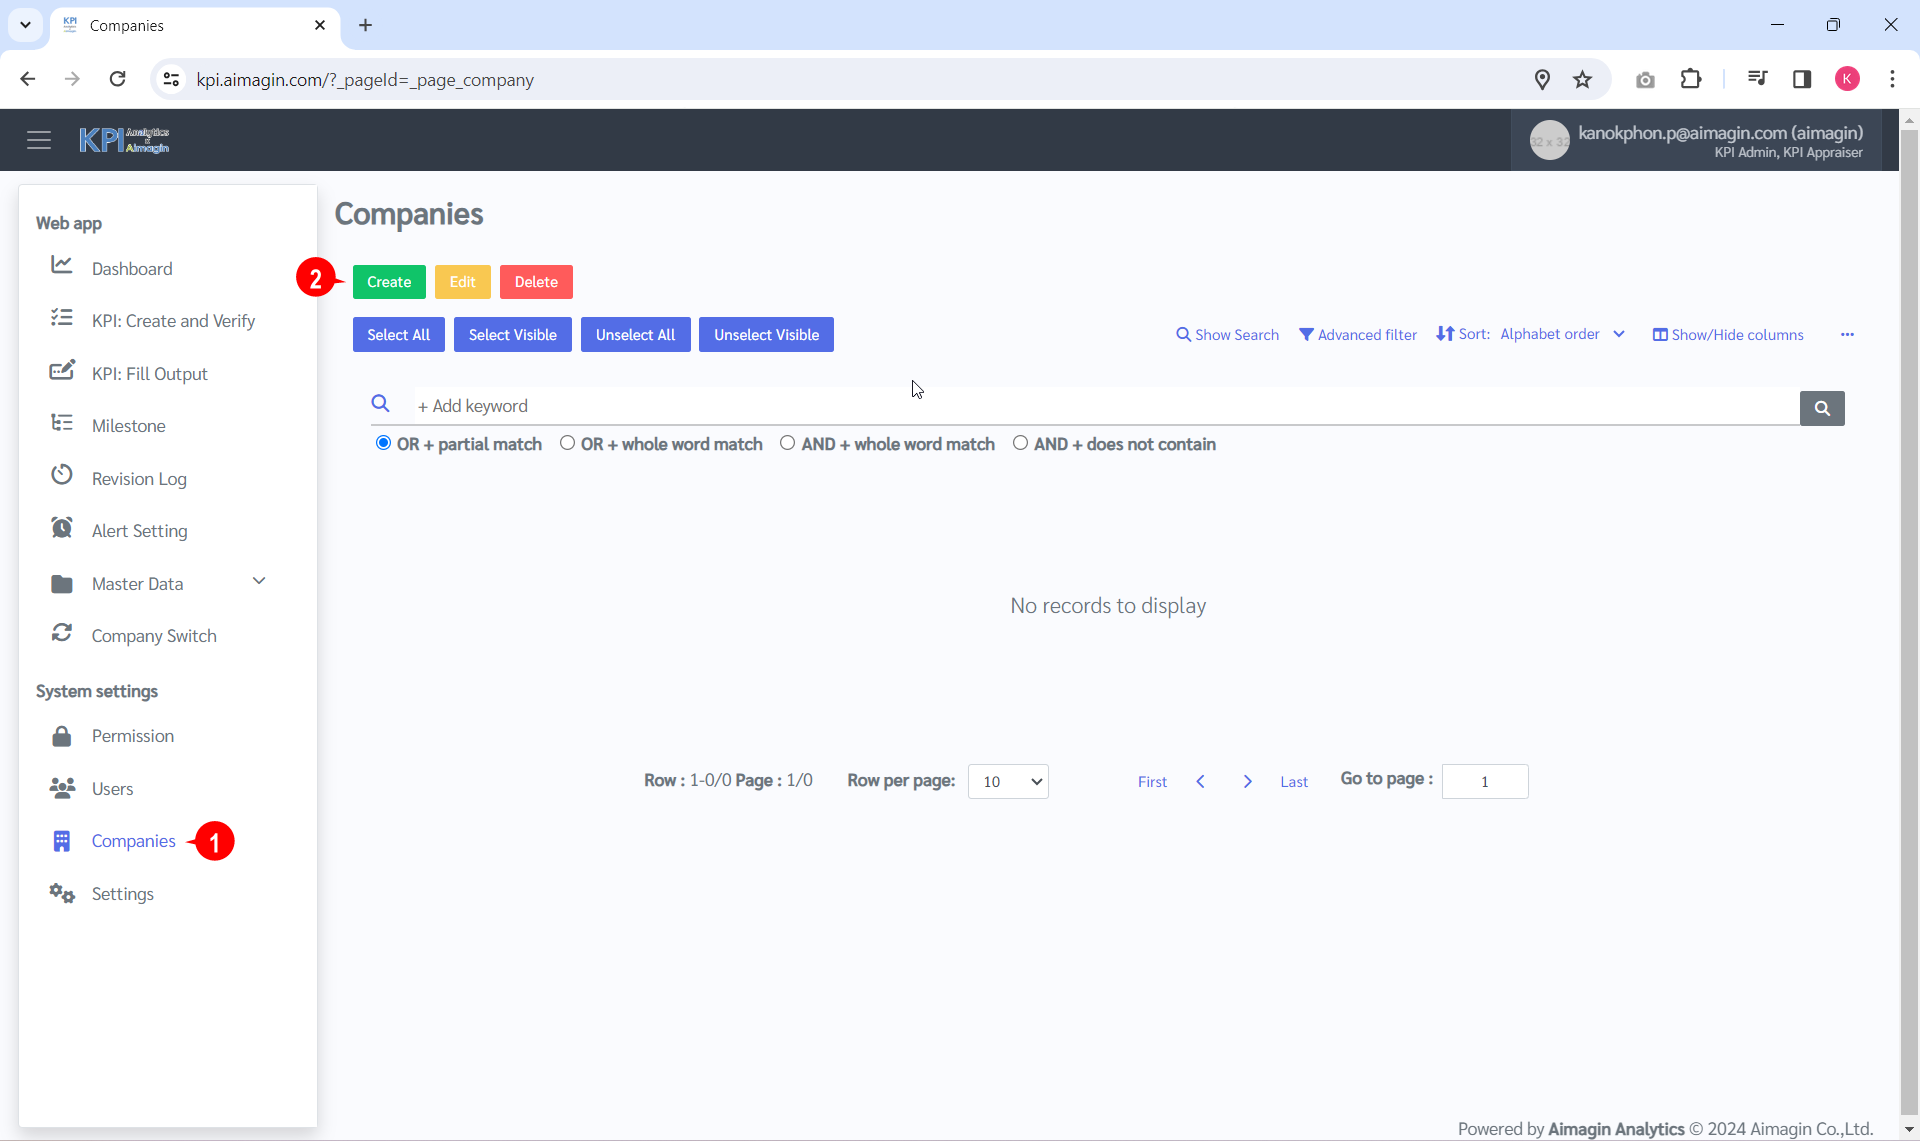This screenshot has height=1141, width=1920.
Task: Choose AND + whole word match matching
Action: click(788, 443)
